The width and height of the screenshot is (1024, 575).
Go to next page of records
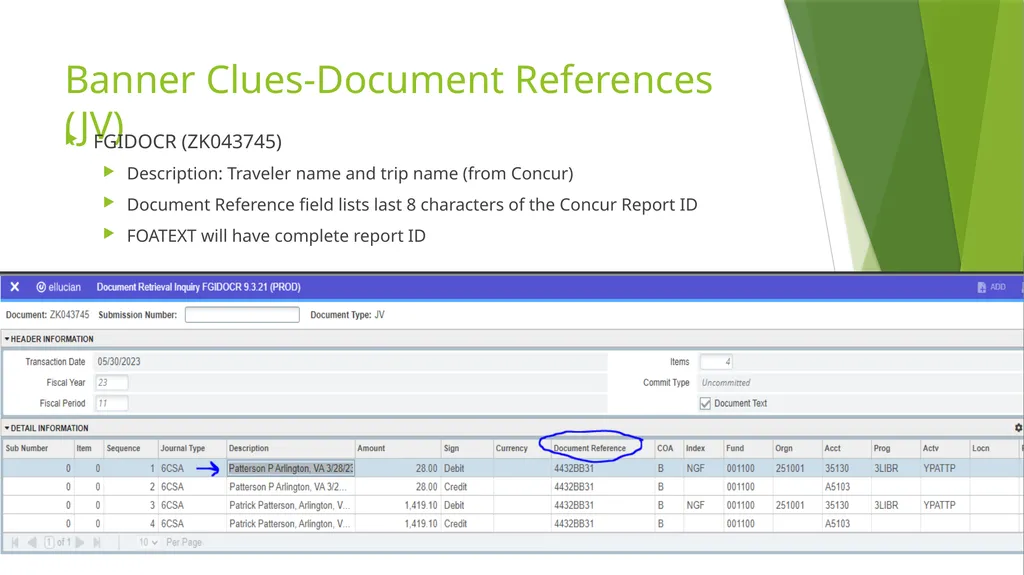(x=80, y=542)
